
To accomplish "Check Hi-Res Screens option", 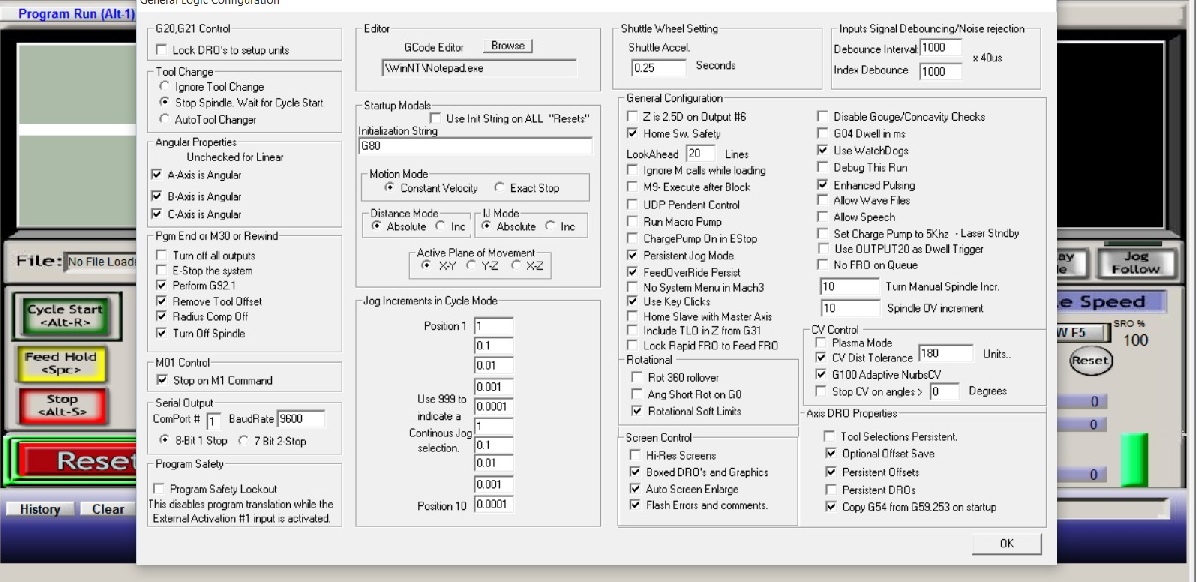I will point(635,454).
